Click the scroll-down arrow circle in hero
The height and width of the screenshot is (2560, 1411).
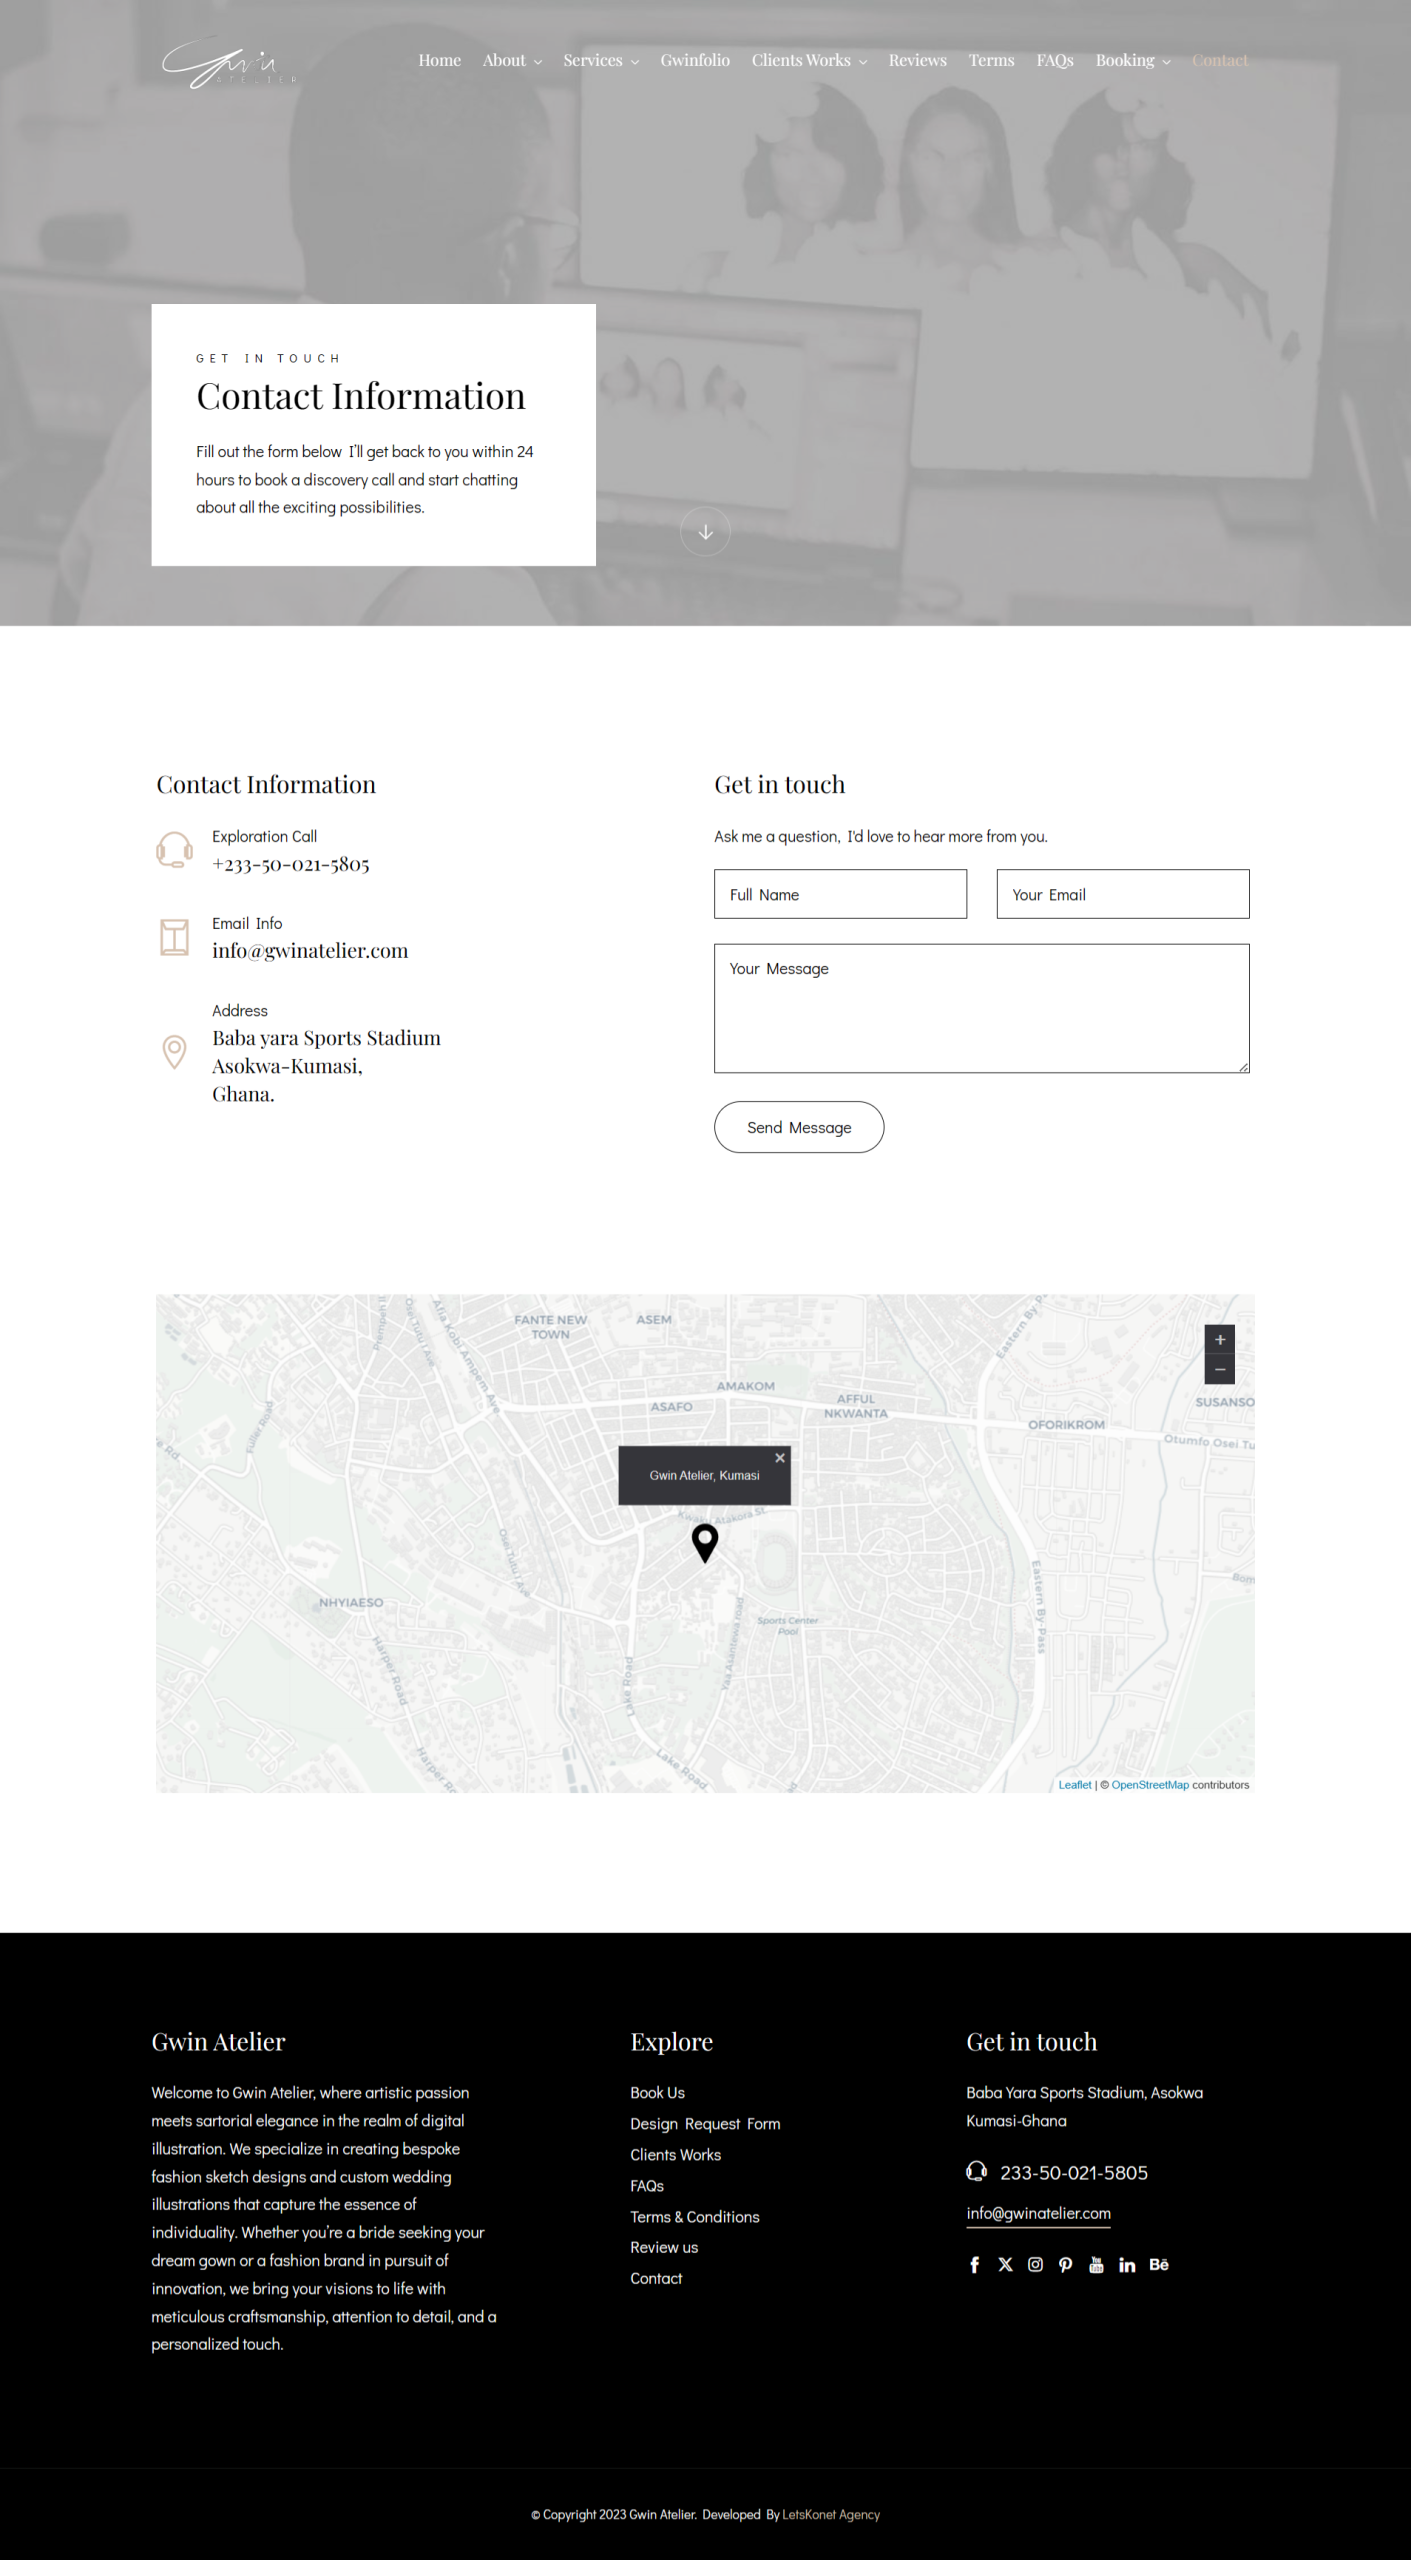coord(705,532)
